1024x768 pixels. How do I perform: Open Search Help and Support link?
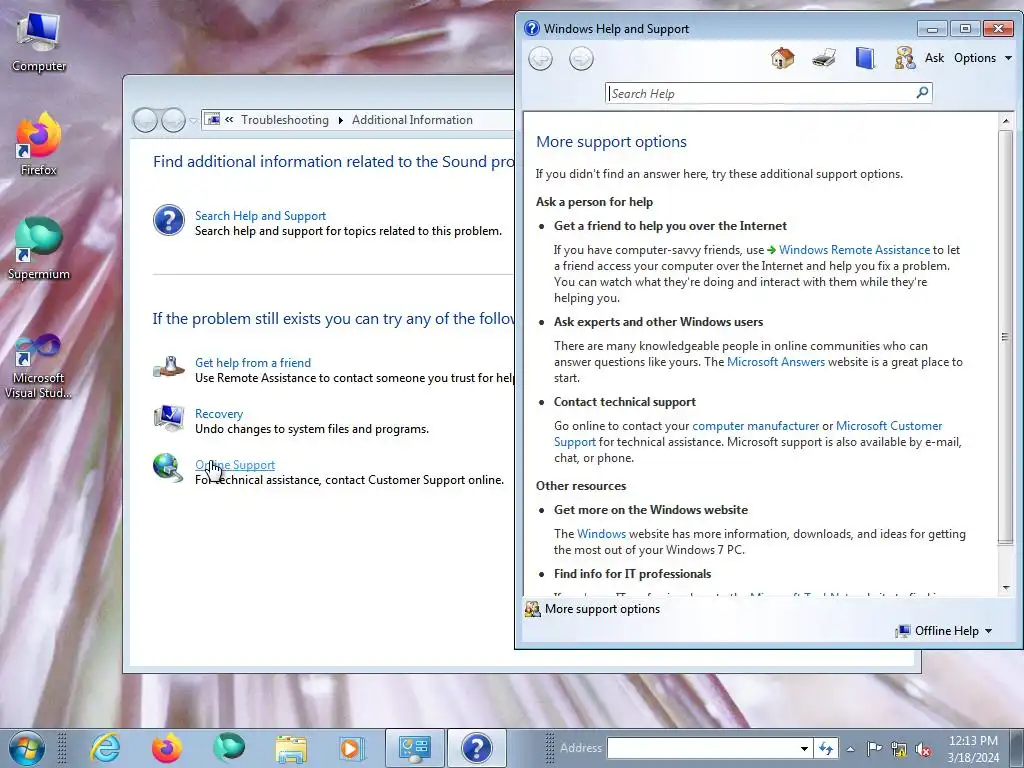coord(260,216)
